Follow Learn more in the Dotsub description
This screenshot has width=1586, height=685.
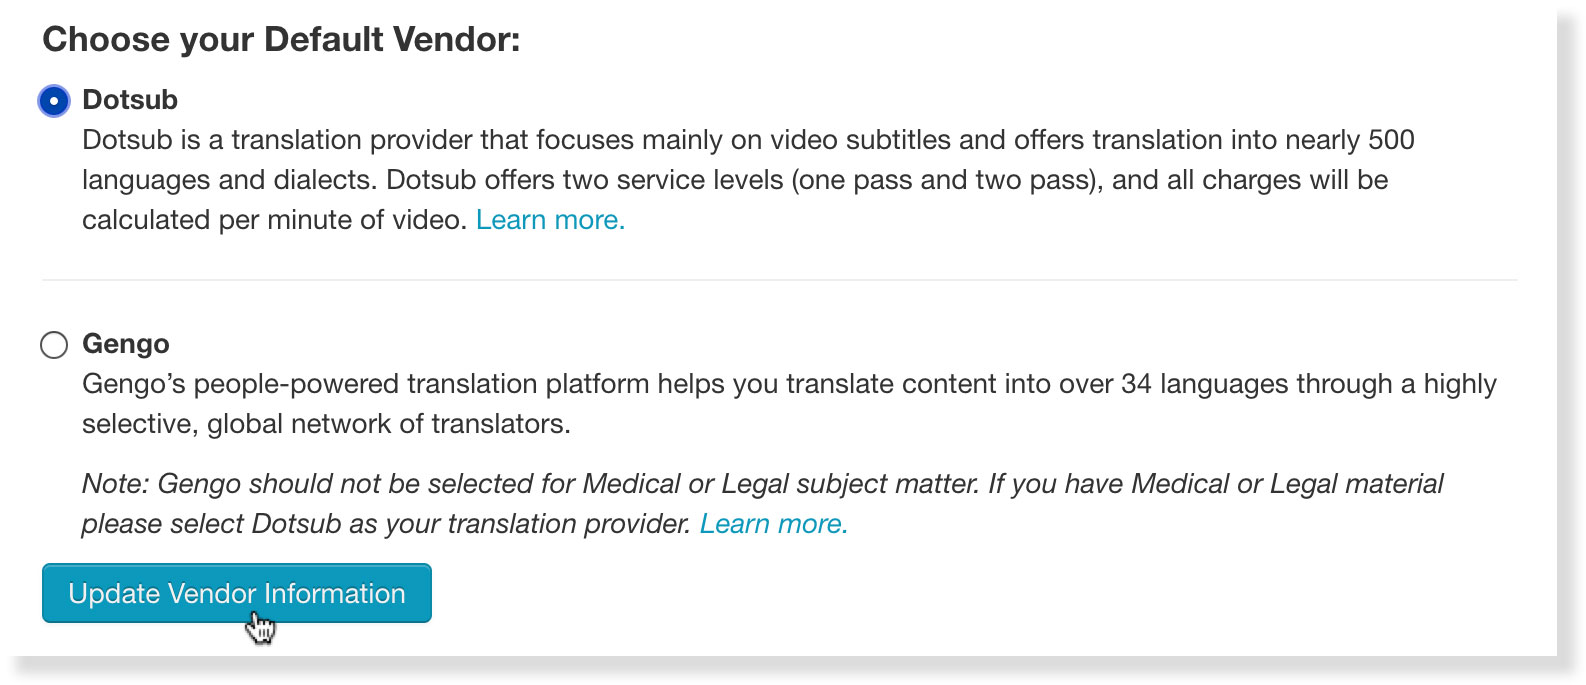pos(550,219)
